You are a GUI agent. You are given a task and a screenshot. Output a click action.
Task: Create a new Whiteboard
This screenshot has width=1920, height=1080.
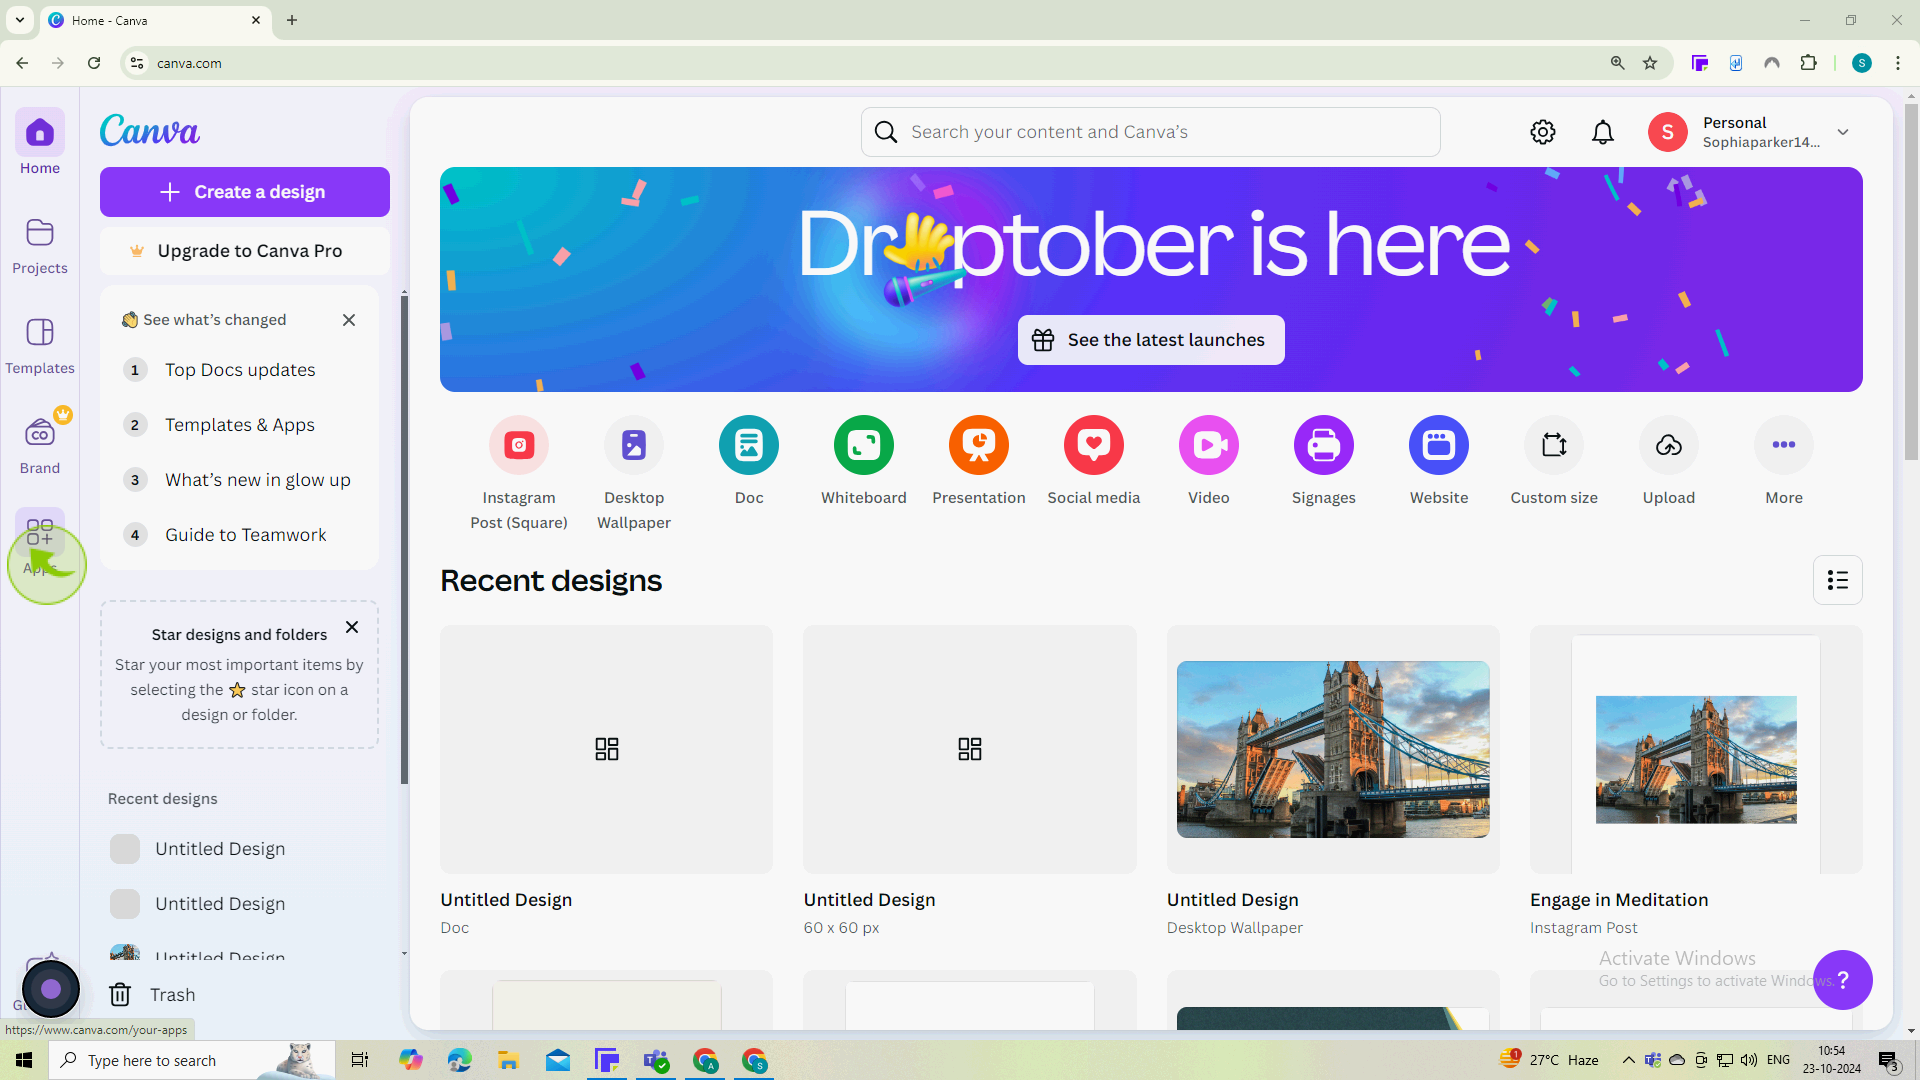coord(864,461)
